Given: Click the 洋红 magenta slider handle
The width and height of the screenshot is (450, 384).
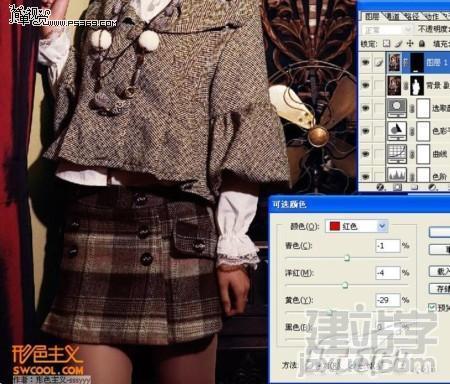Looking at the screenshot, I should point(345,285).
